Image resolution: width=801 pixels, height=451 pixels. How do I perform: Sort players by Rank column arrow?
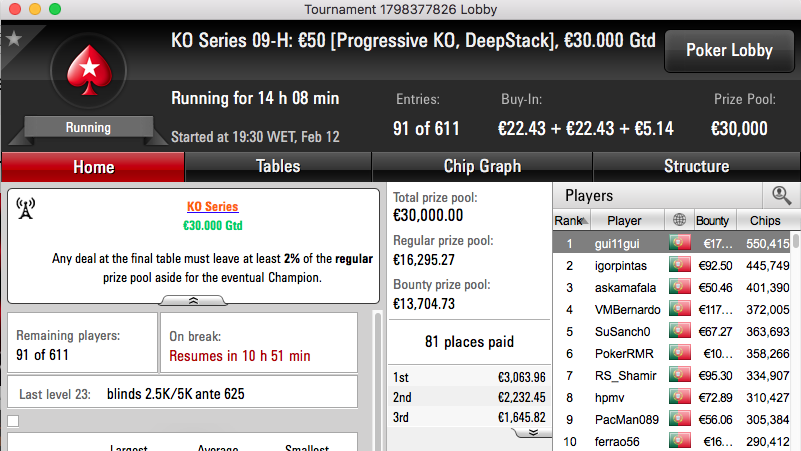[x=584, y=221]
